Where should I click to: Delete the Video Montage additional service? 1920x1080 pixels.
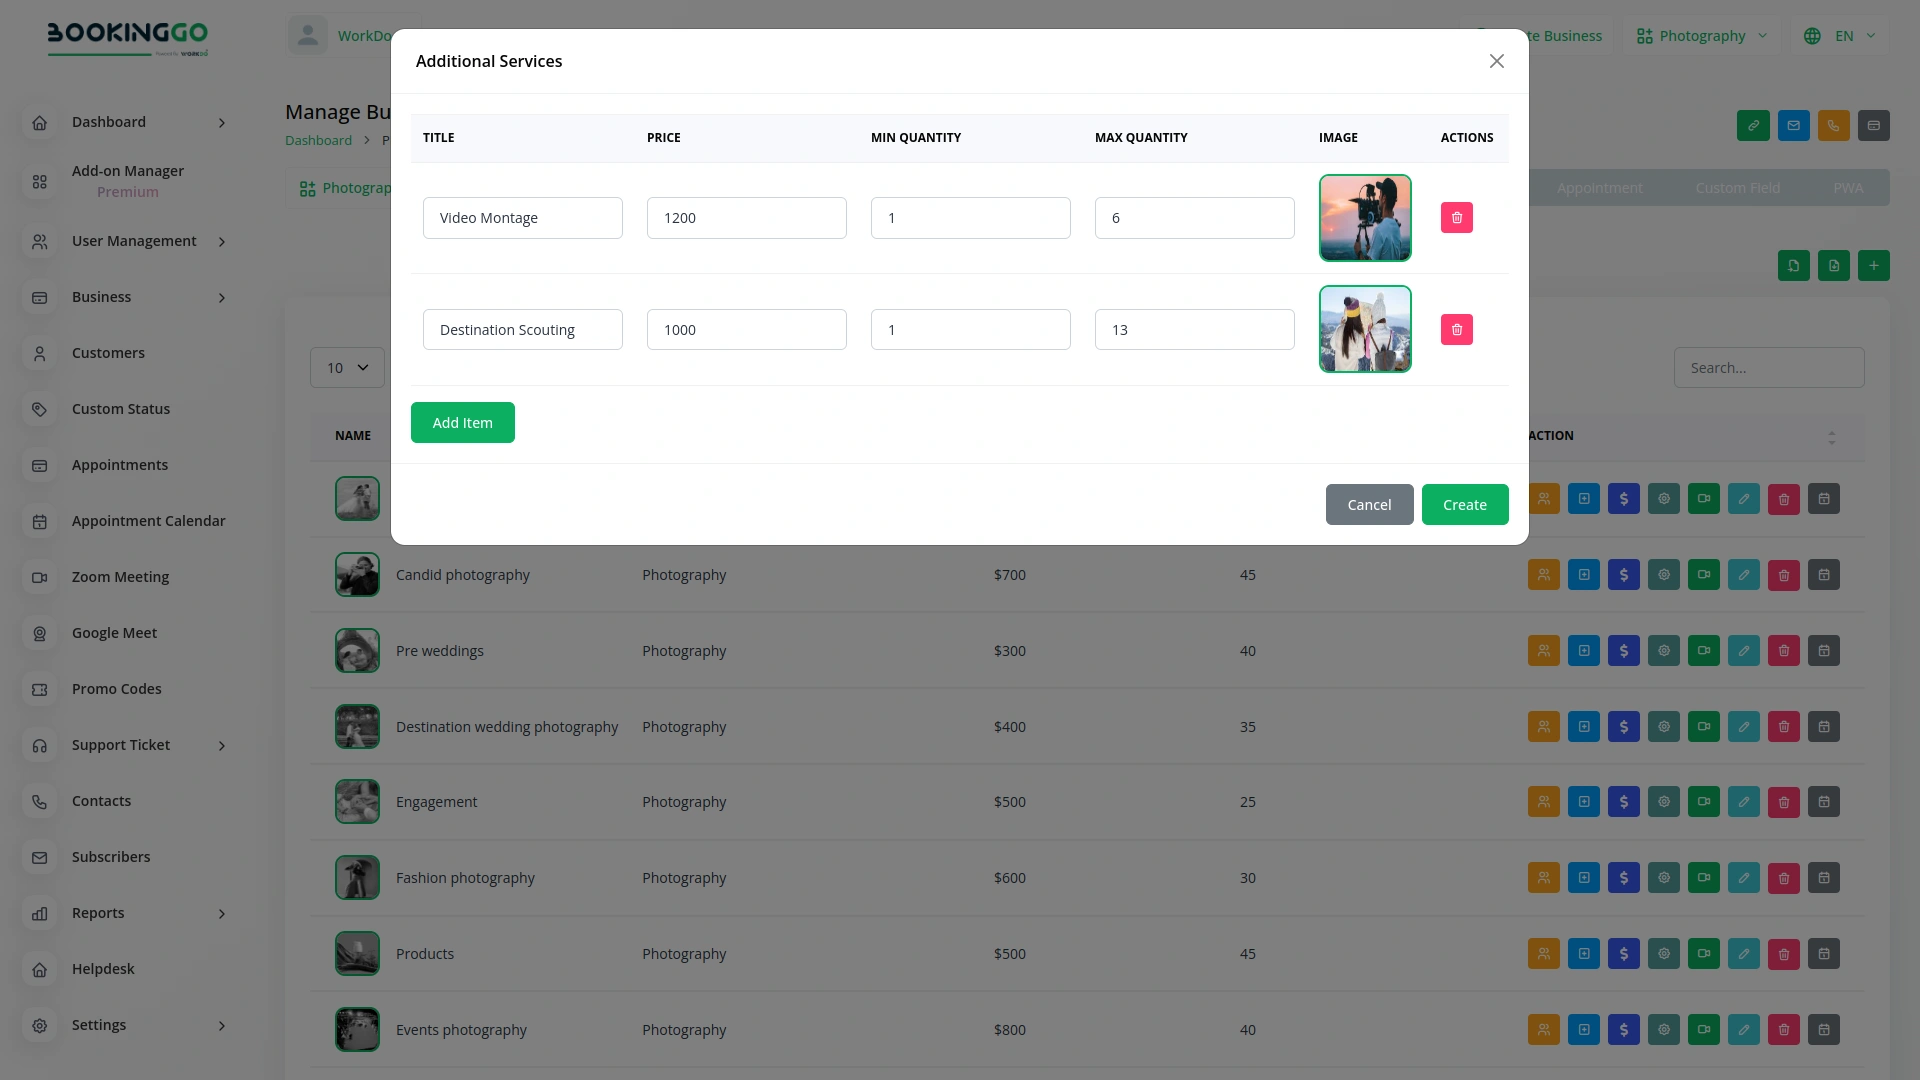tap(1457, 217)
